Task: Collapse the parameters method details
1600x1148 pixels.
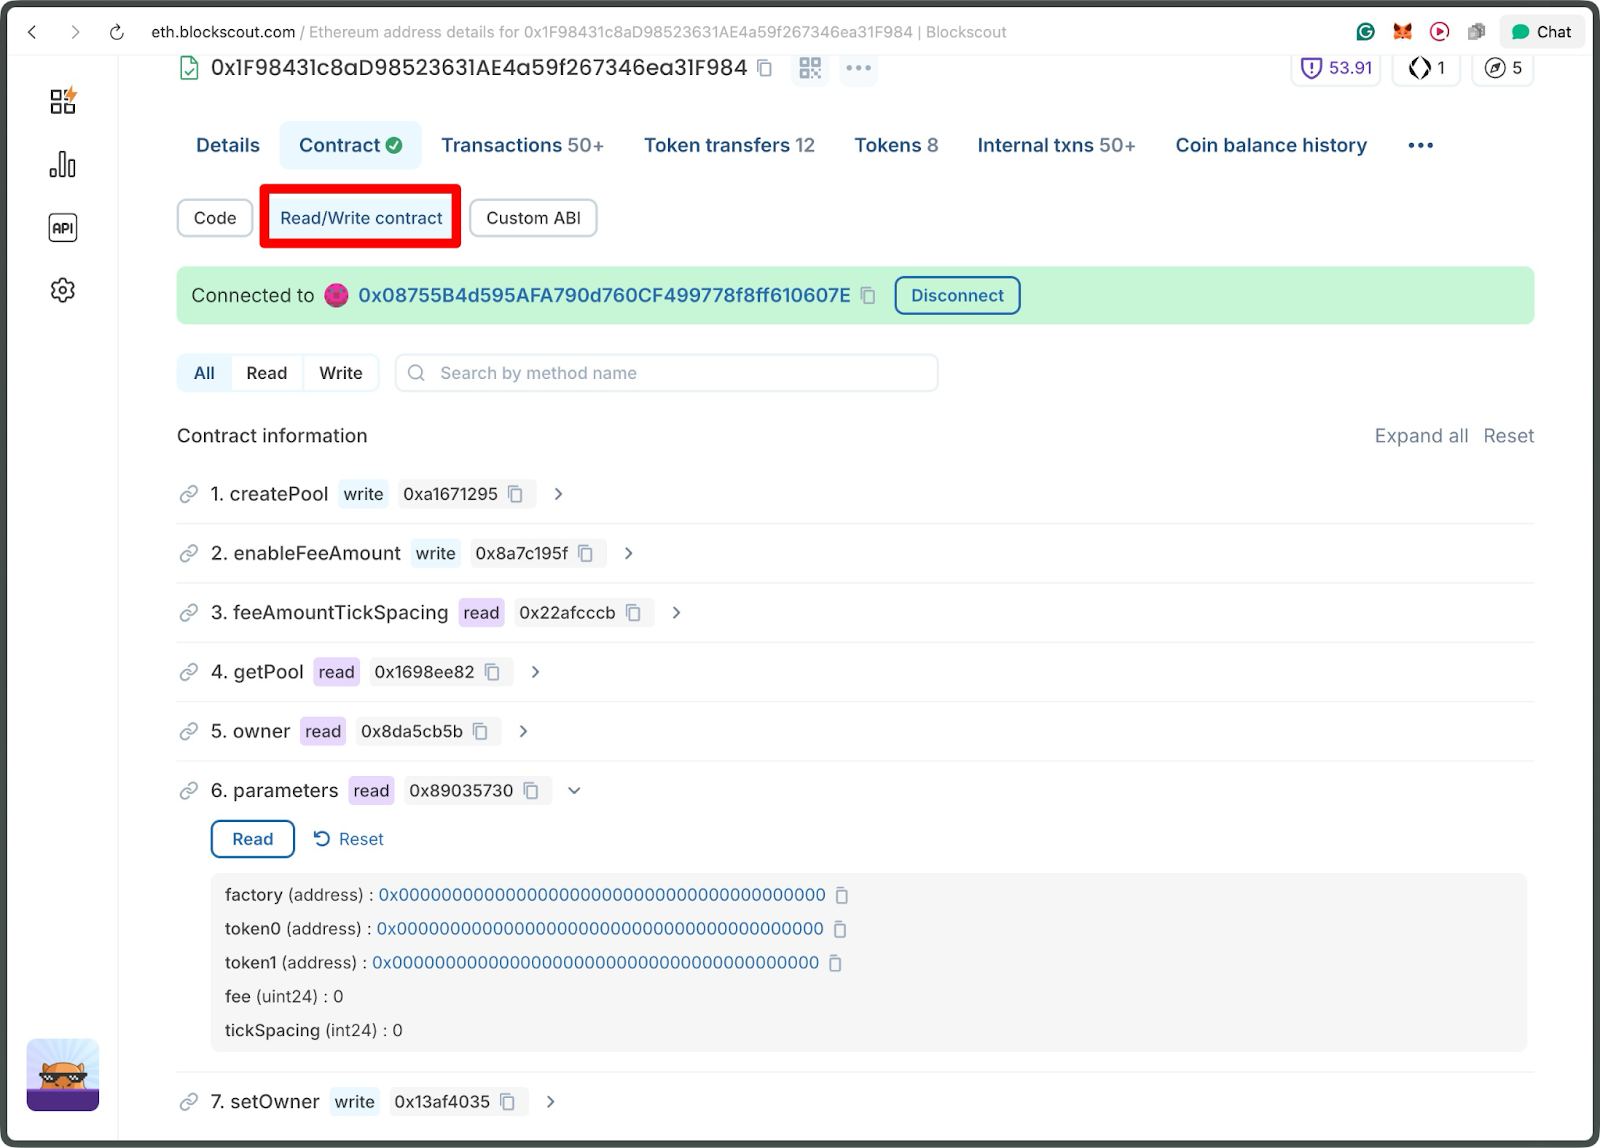Action: (574, 790)
